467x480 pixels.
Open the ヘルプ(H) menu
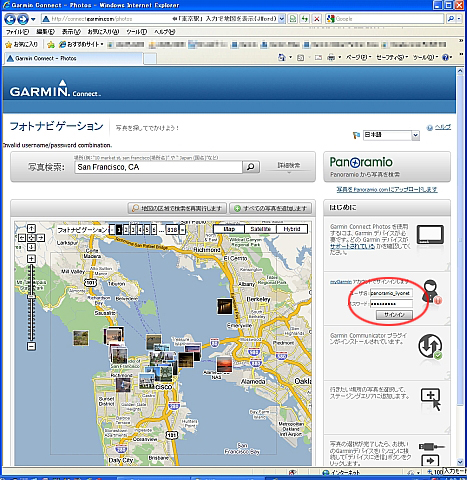pos(164,32)
